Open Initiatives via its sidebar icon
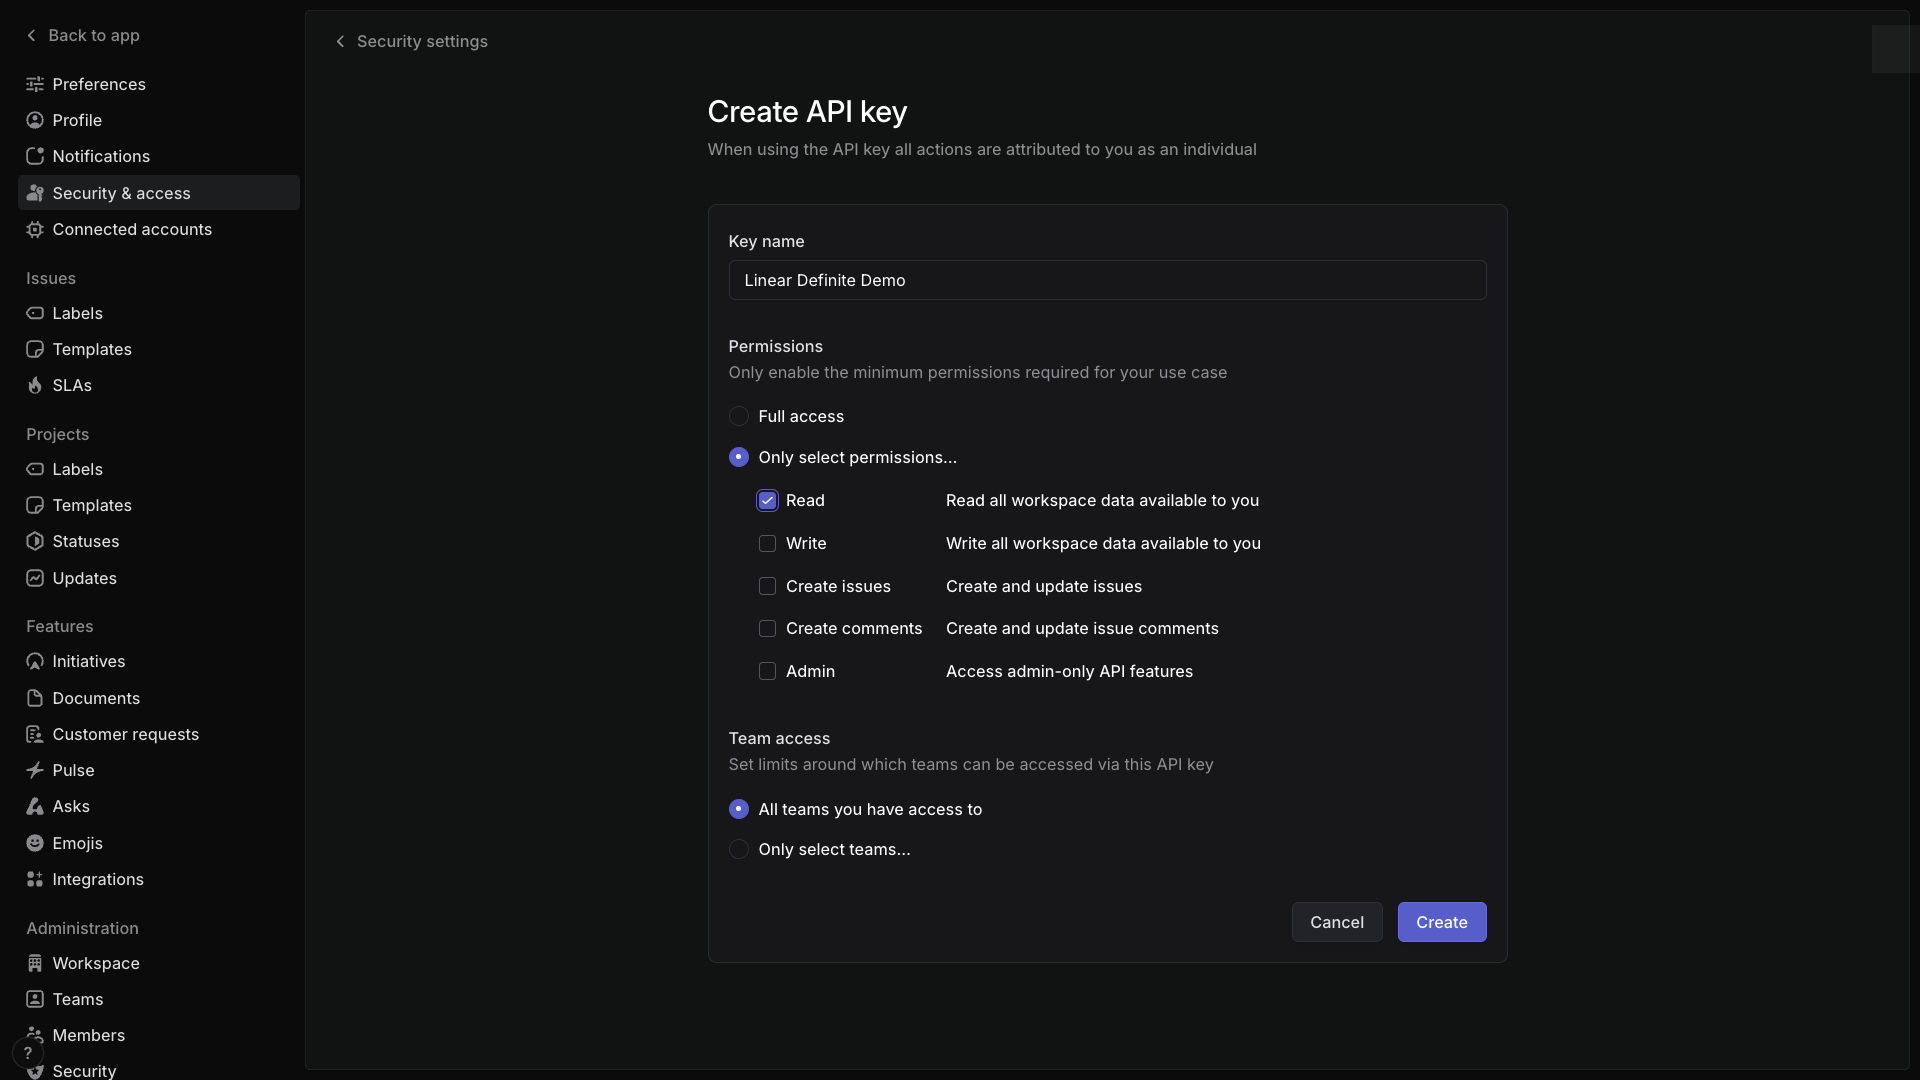This screenshot has height=1080, width=1920. click(35, 662)
